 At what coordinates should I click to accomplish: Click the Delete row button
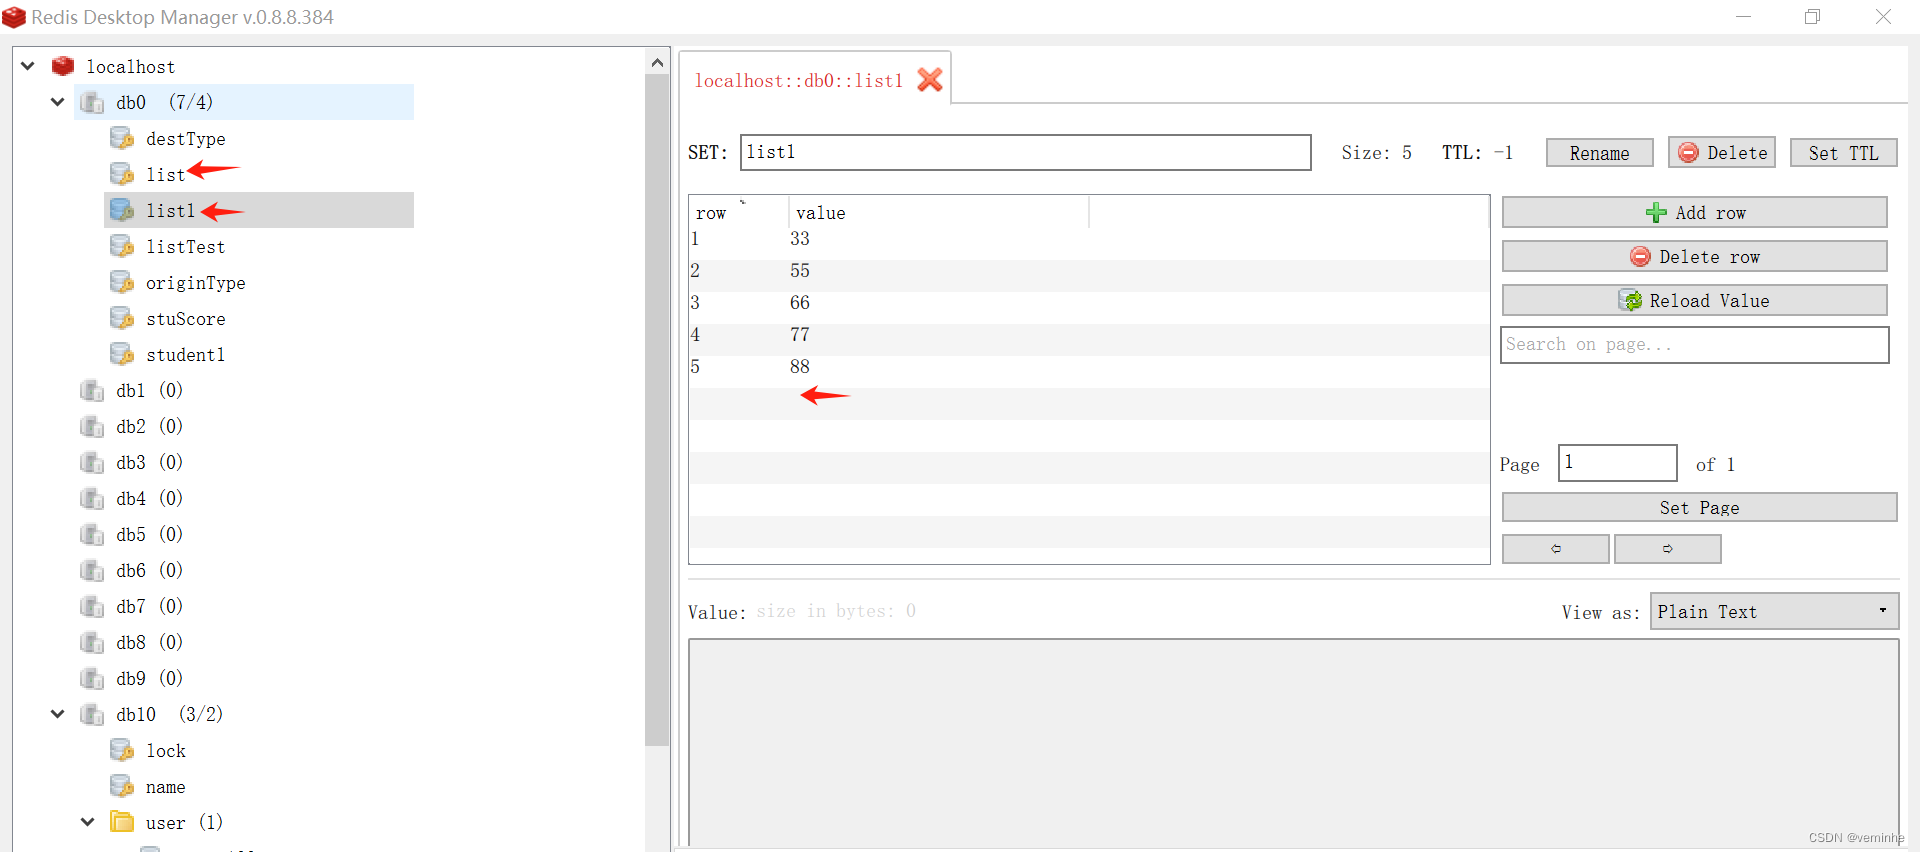(x=1694, y=256)
